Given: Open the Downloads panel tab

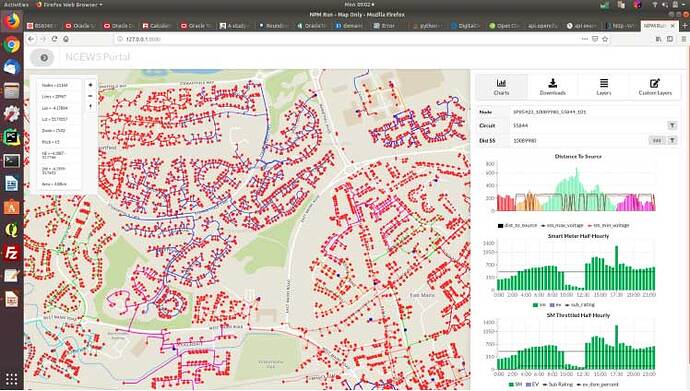Looking at the screenshot, I should point(552,87).
